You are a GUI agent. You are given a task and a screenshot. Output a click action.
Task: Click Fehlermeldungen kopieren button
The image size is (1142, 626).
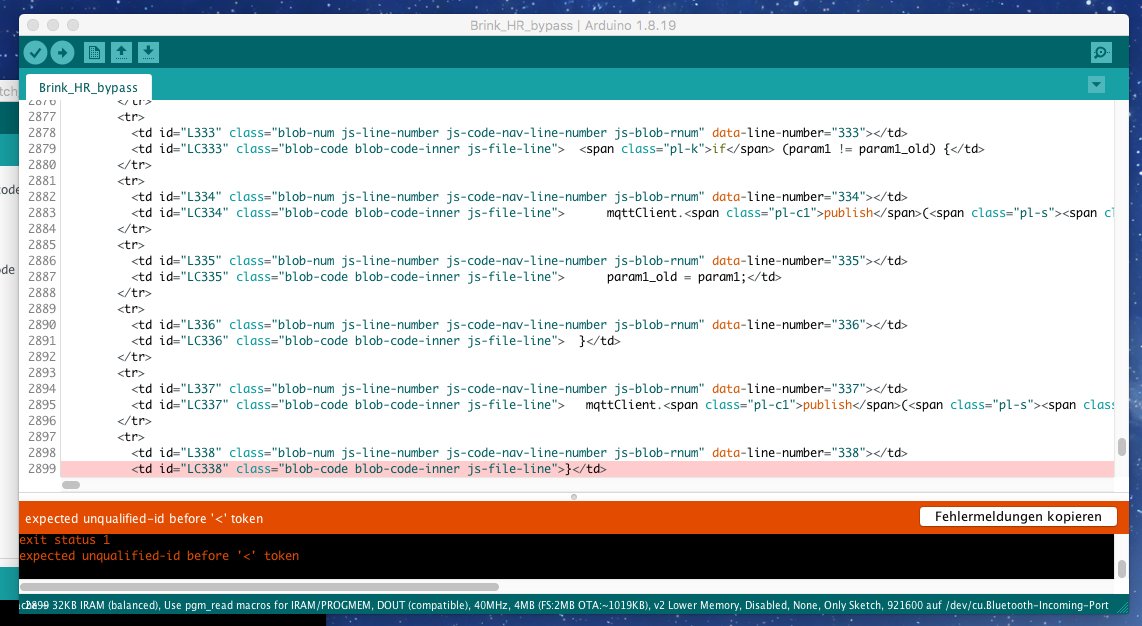click(x=1018, y=516)
